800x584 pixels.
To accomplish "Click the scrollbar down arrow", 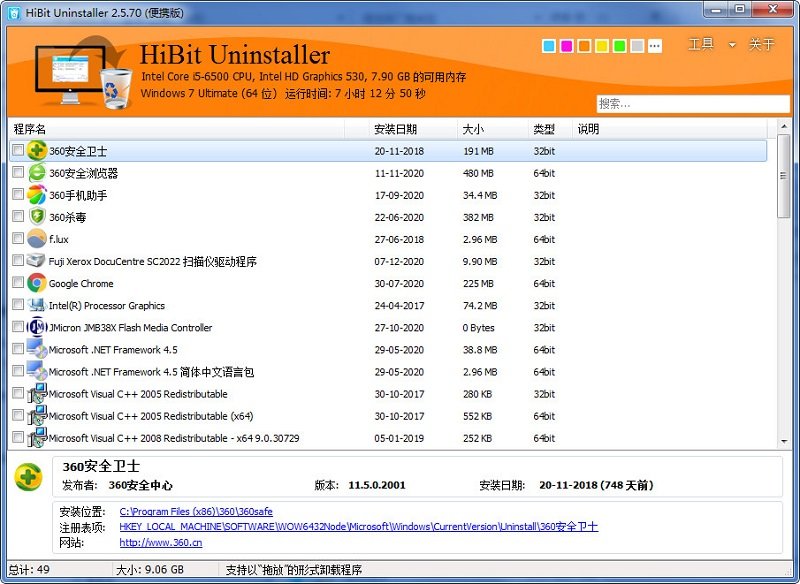I will click(783, 442).
